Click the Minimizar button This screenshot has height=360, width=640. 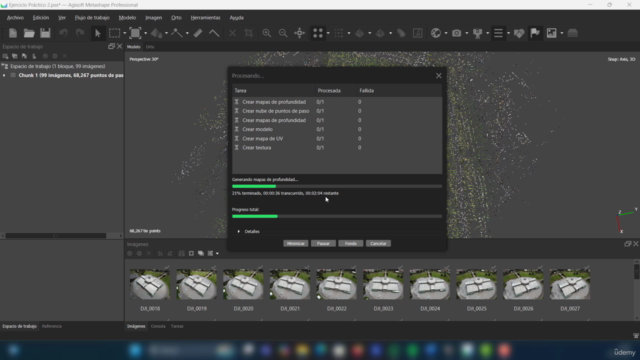(x=296, y=243)
